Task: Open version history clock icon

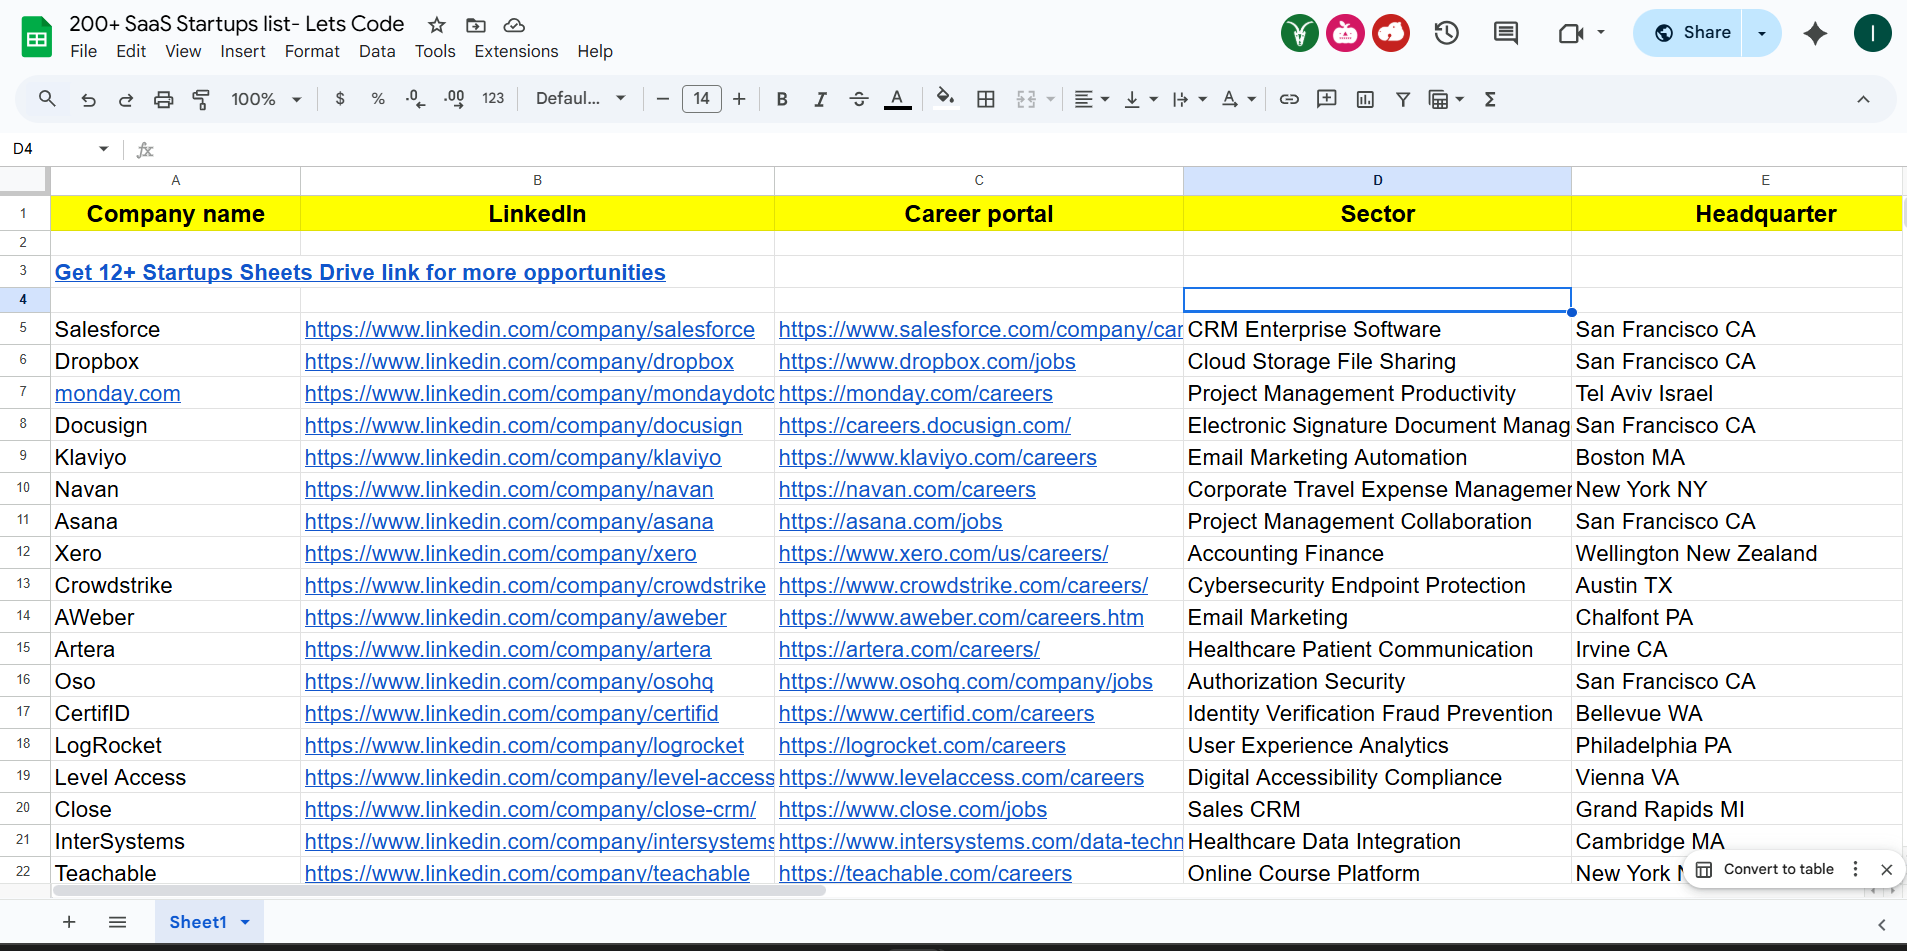Action: (x=1446, y=33)
